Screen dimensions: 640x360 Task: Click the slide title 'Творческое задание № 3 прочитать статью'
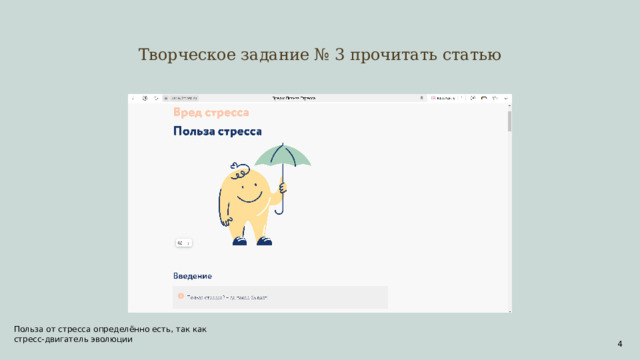[x=320, y=54]
